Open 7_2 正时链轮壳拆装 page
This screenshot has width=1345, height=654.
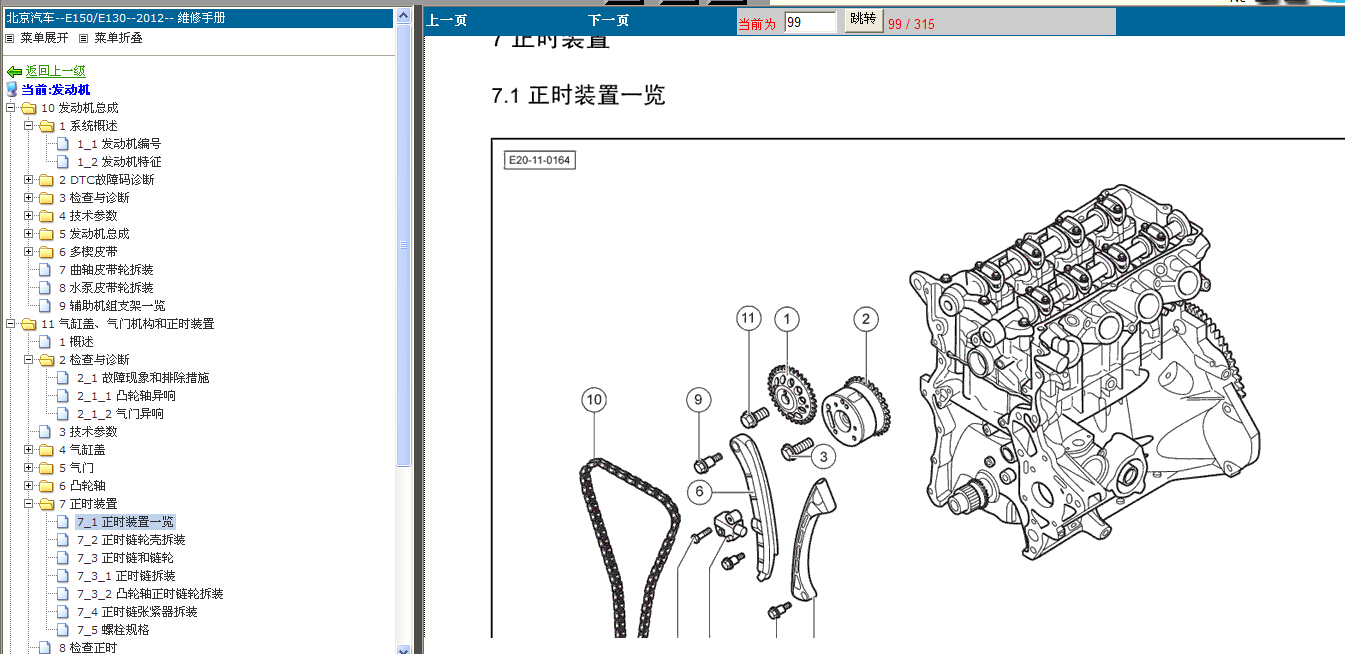click(131, 540)
